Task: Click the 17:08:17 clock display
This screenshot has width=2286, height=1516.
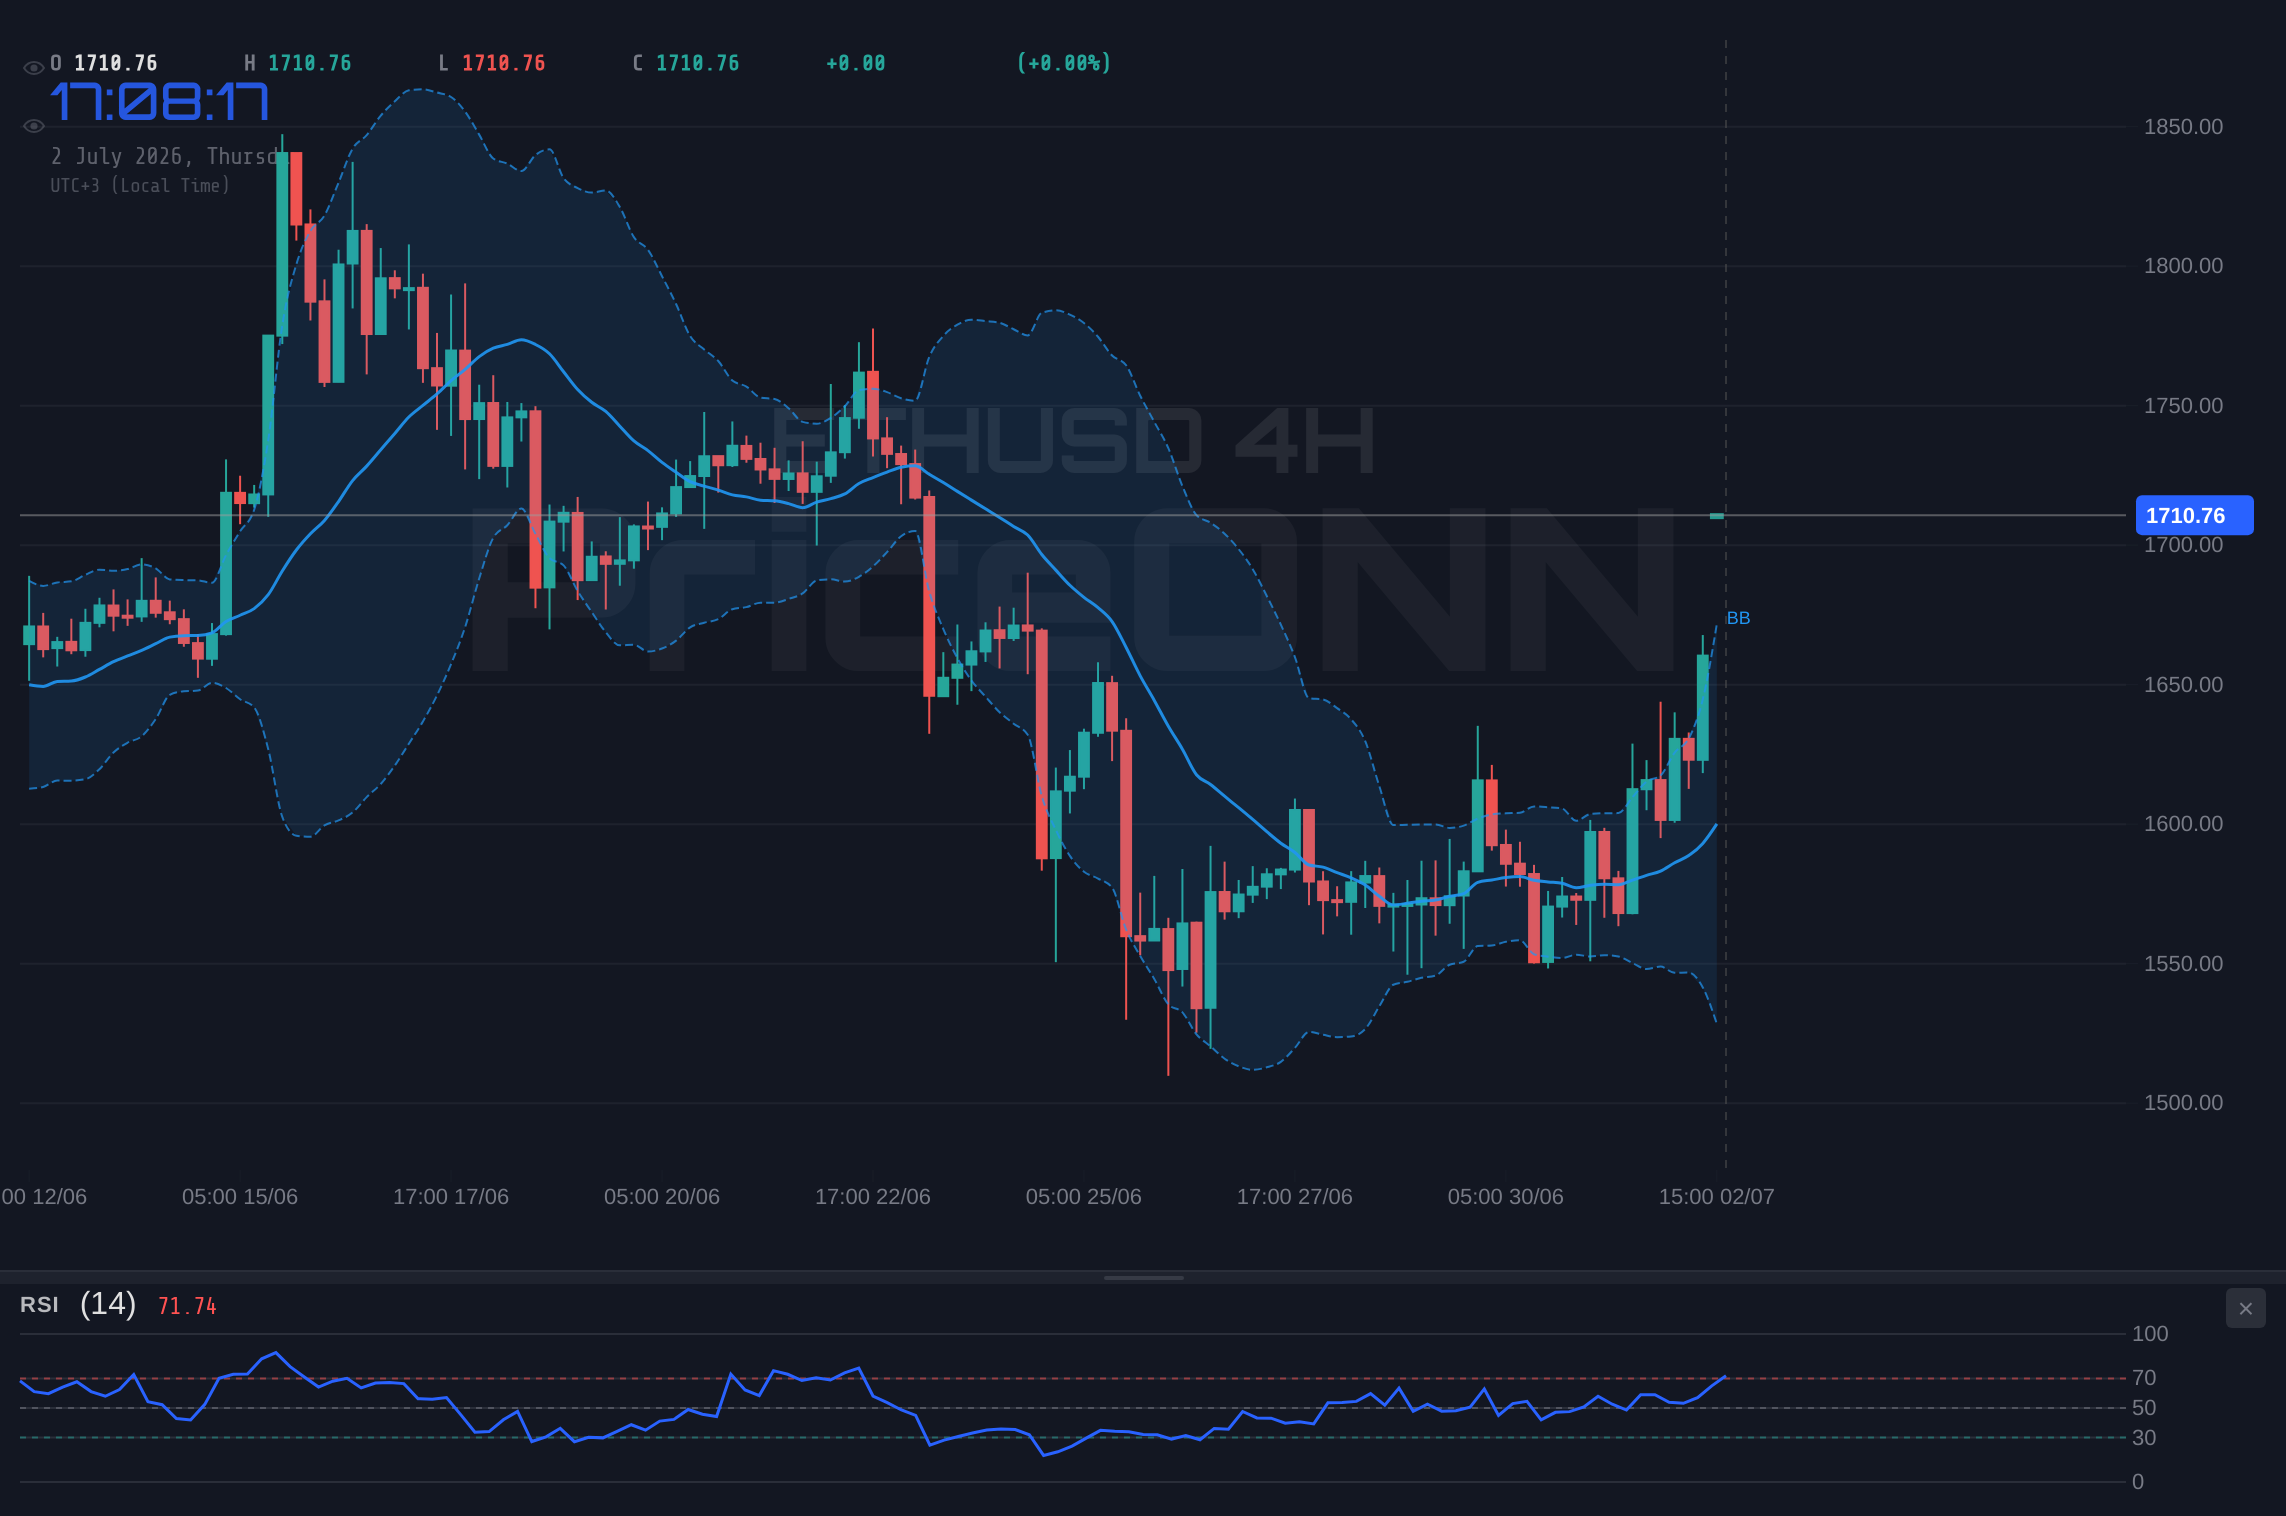Action: pyautogui.click(x=160, y=102)
